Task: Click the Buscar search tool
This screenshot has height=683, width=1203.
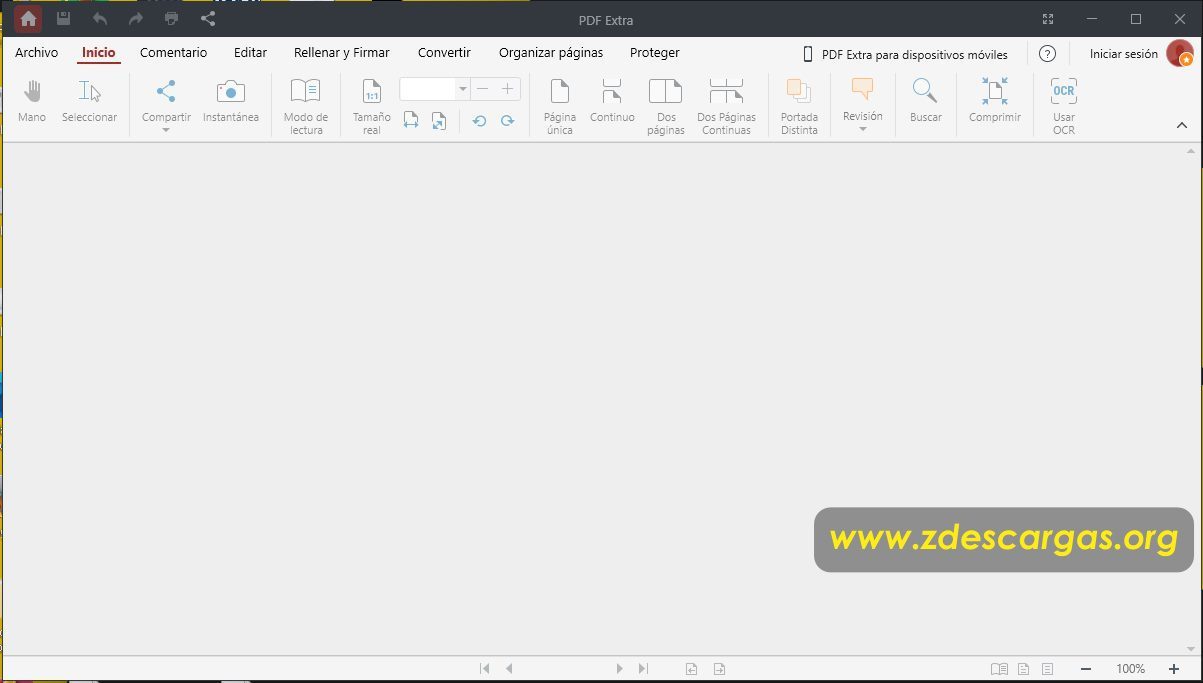Action: [x=925, y=102]
